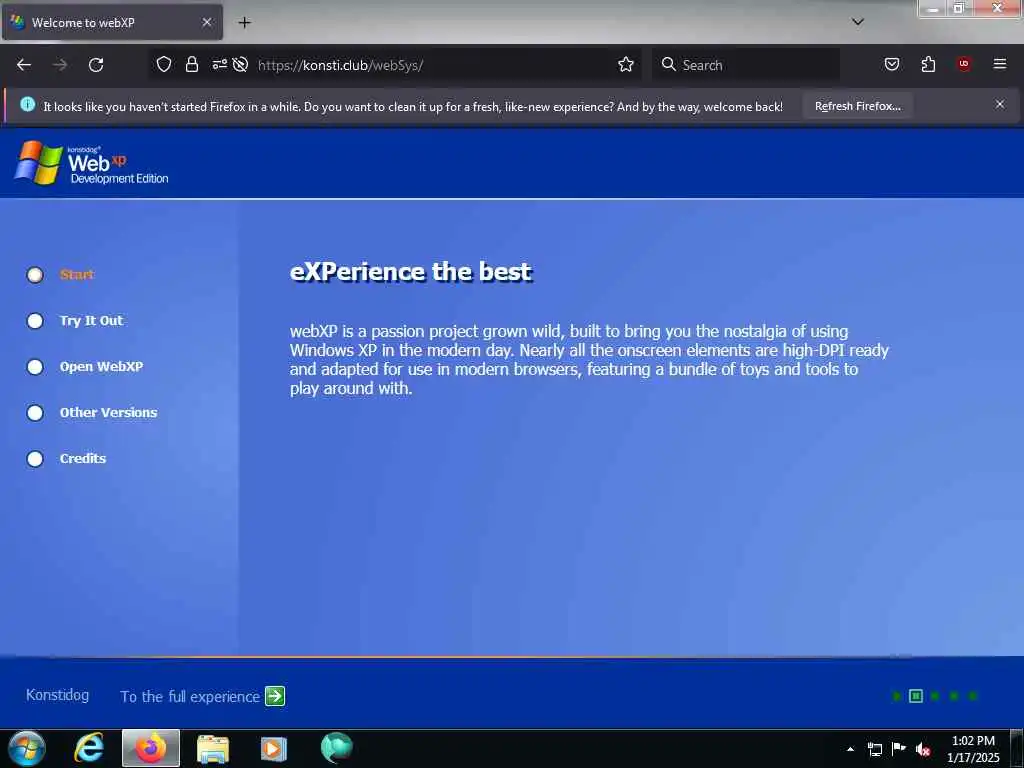Viewport: 1024px width, 768px height.
Task: Go to the Credits menu label
Action: pos(83,458)
